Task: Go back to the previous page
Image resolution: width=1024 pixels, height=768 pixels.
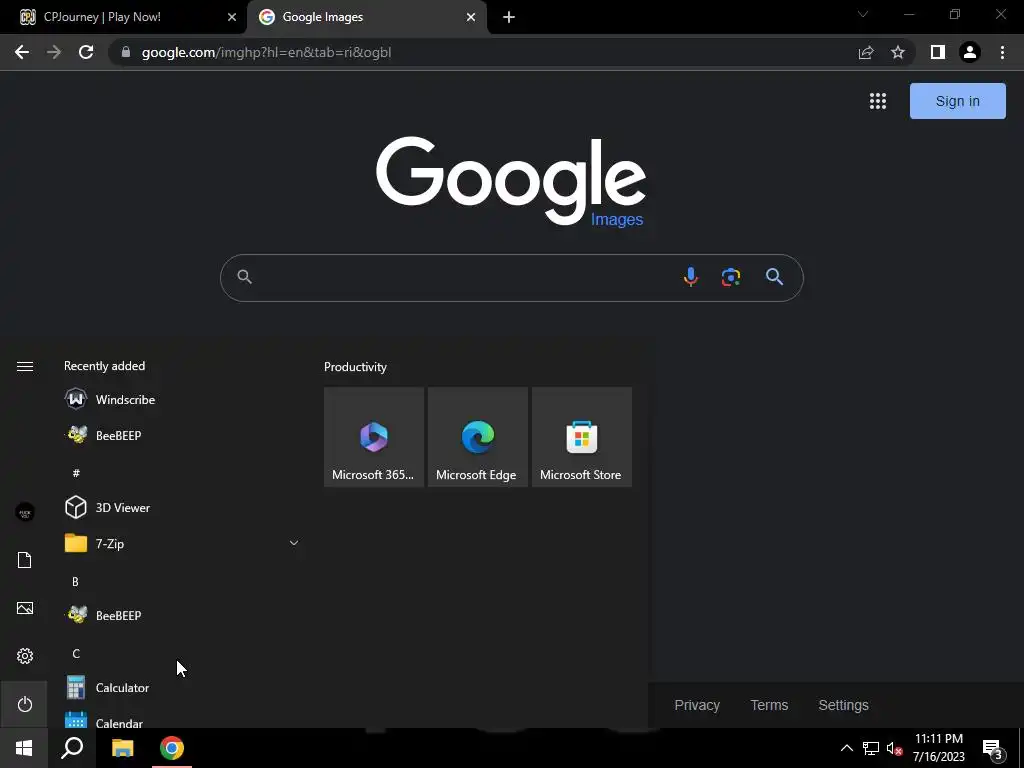Action: click(x=22, y=52)
